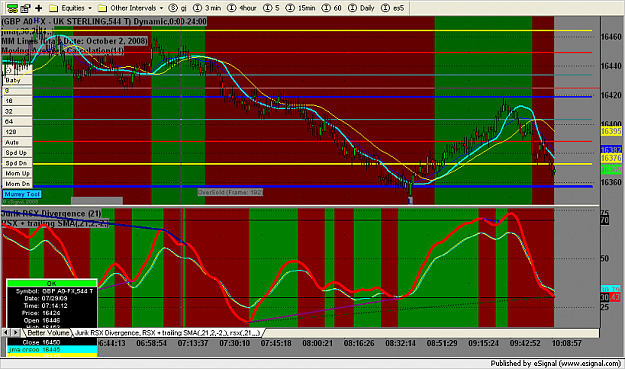Click the black plus add icon
625x369 pixels.
pyautogui.click(x=39, y=8)
